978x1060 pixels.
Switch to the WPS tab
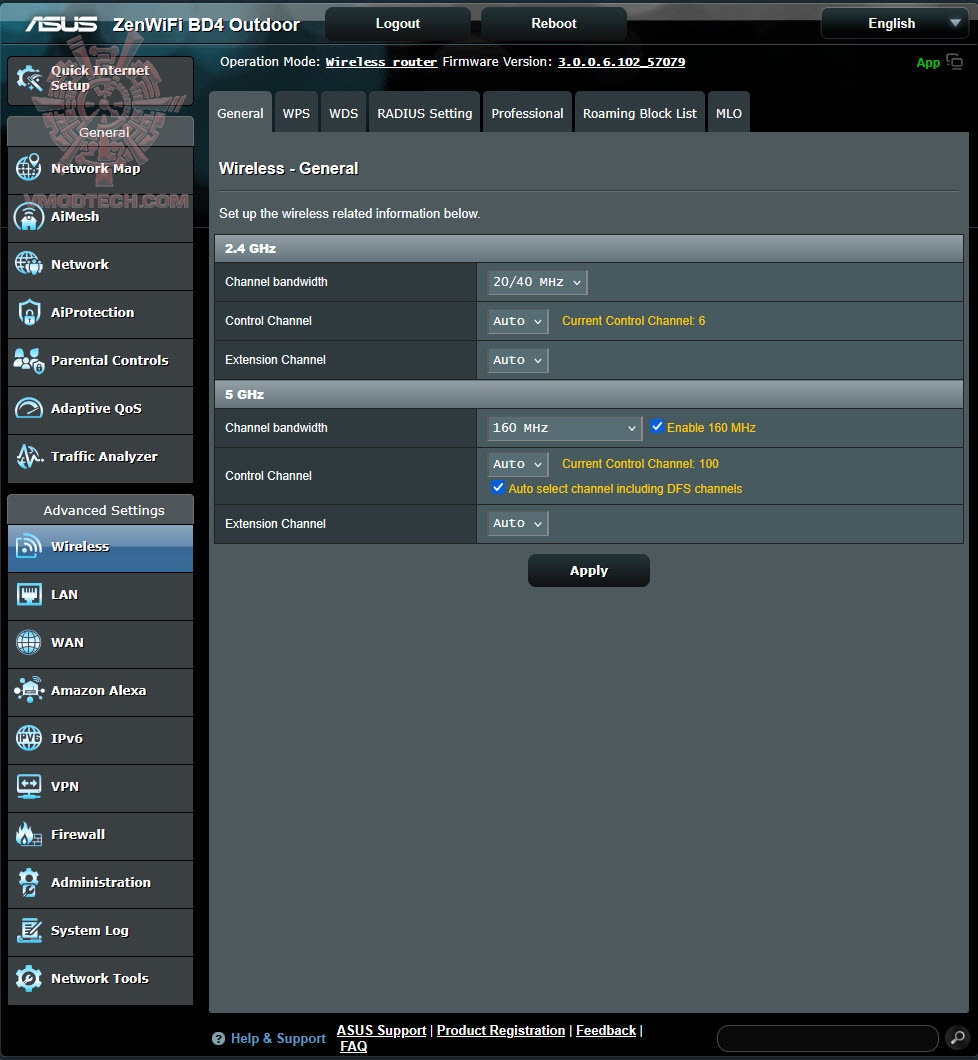(x=296, y=113)
